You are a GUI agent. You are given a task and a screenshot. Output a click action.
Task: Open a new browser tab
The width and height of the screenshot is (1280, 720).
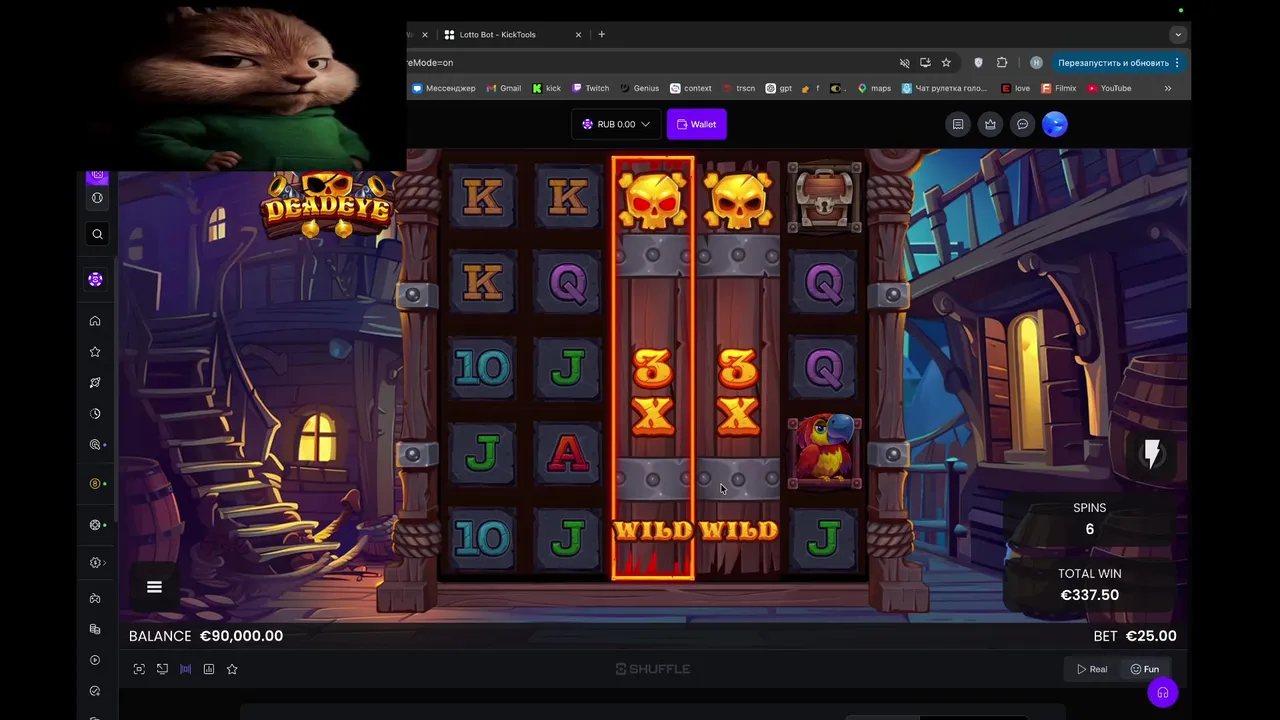(x=601, y=34)
